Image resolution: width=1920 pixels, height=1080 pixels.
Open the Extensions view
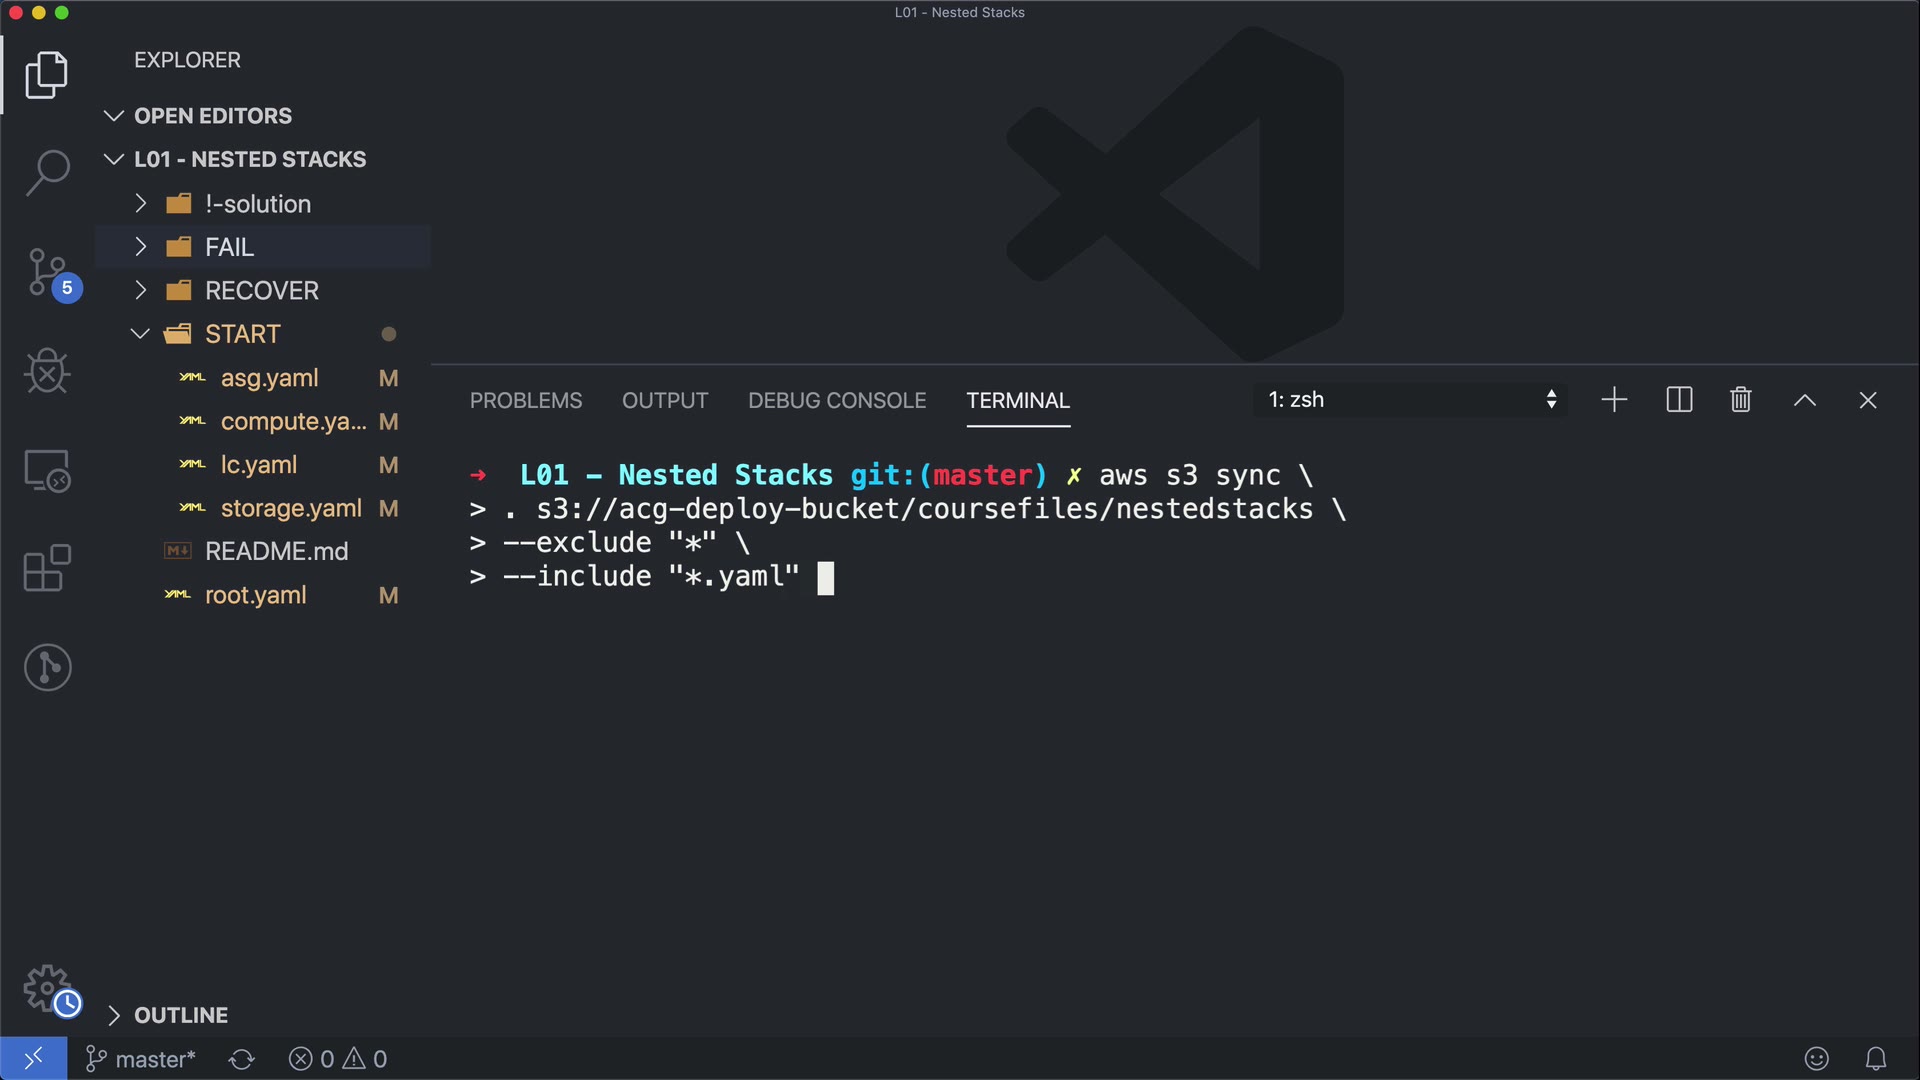click(x=47, y=569)
